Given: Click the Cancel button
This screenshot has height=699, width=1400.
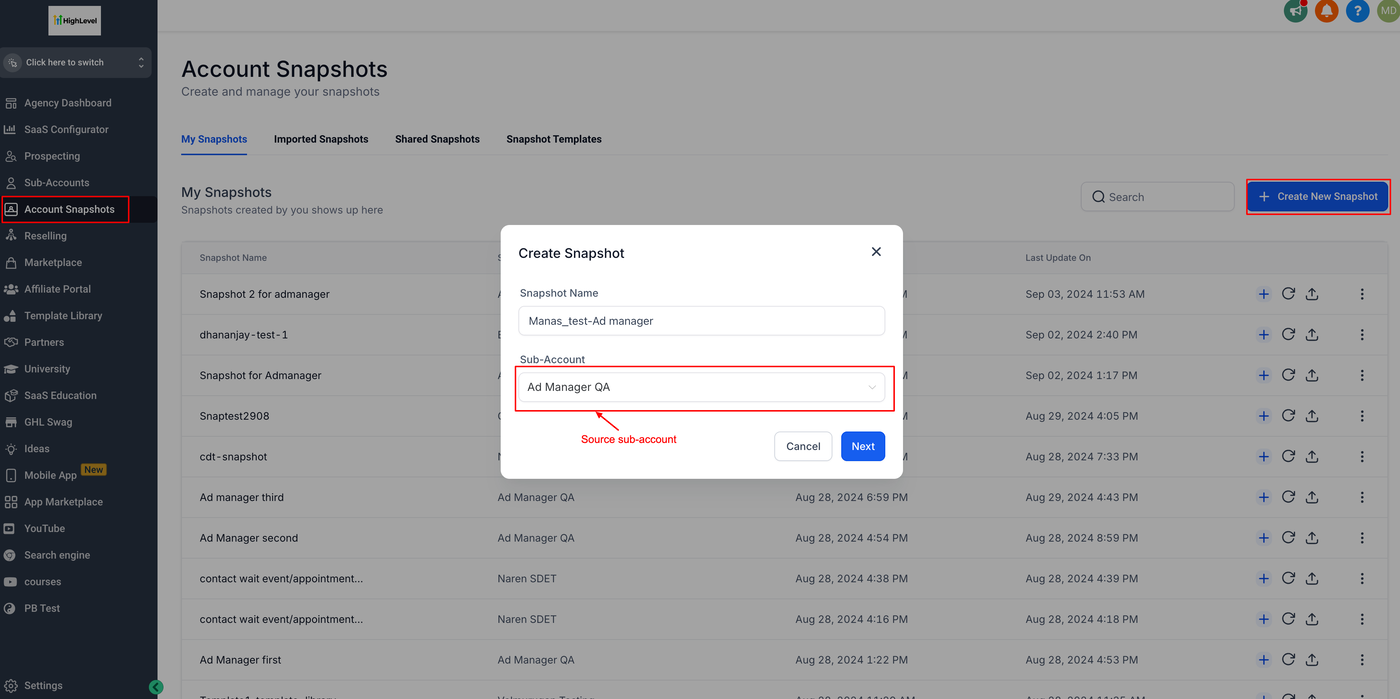Looking at the screenshot, I should click(x=803, y=446).
